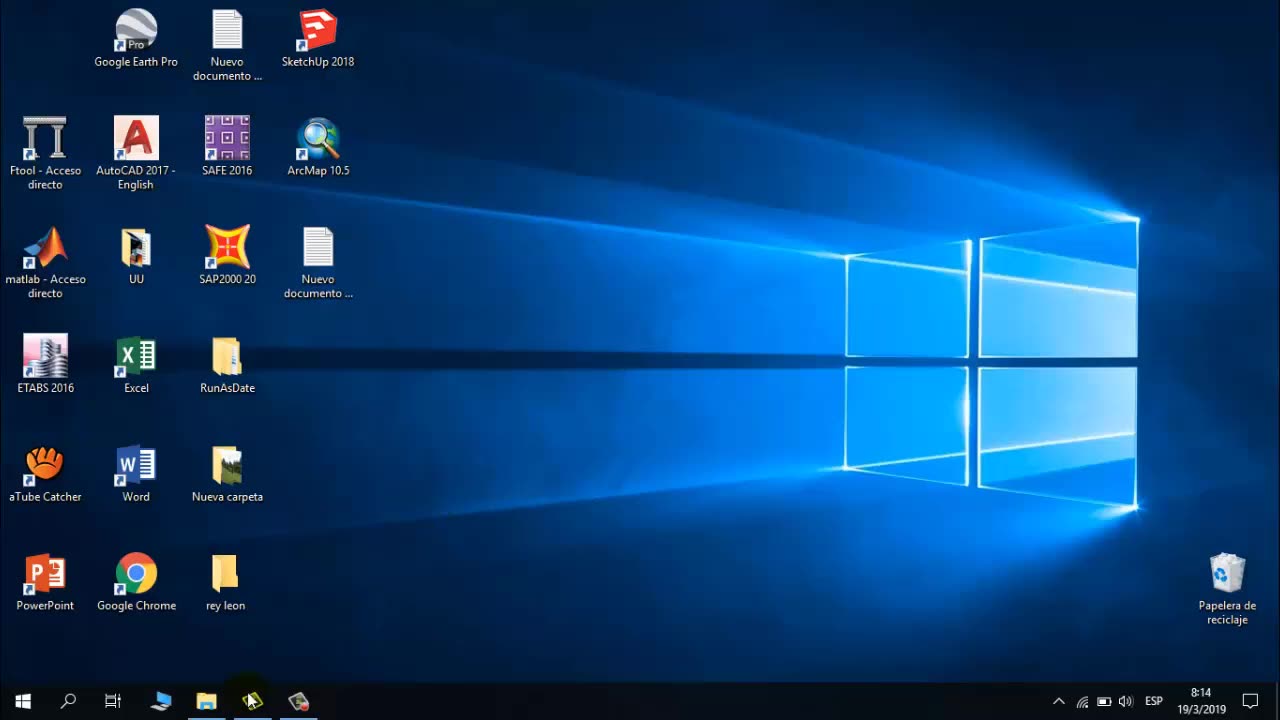Select the Word desktop shortcut
Screen dimensions: 1280x720
point(136,473)
